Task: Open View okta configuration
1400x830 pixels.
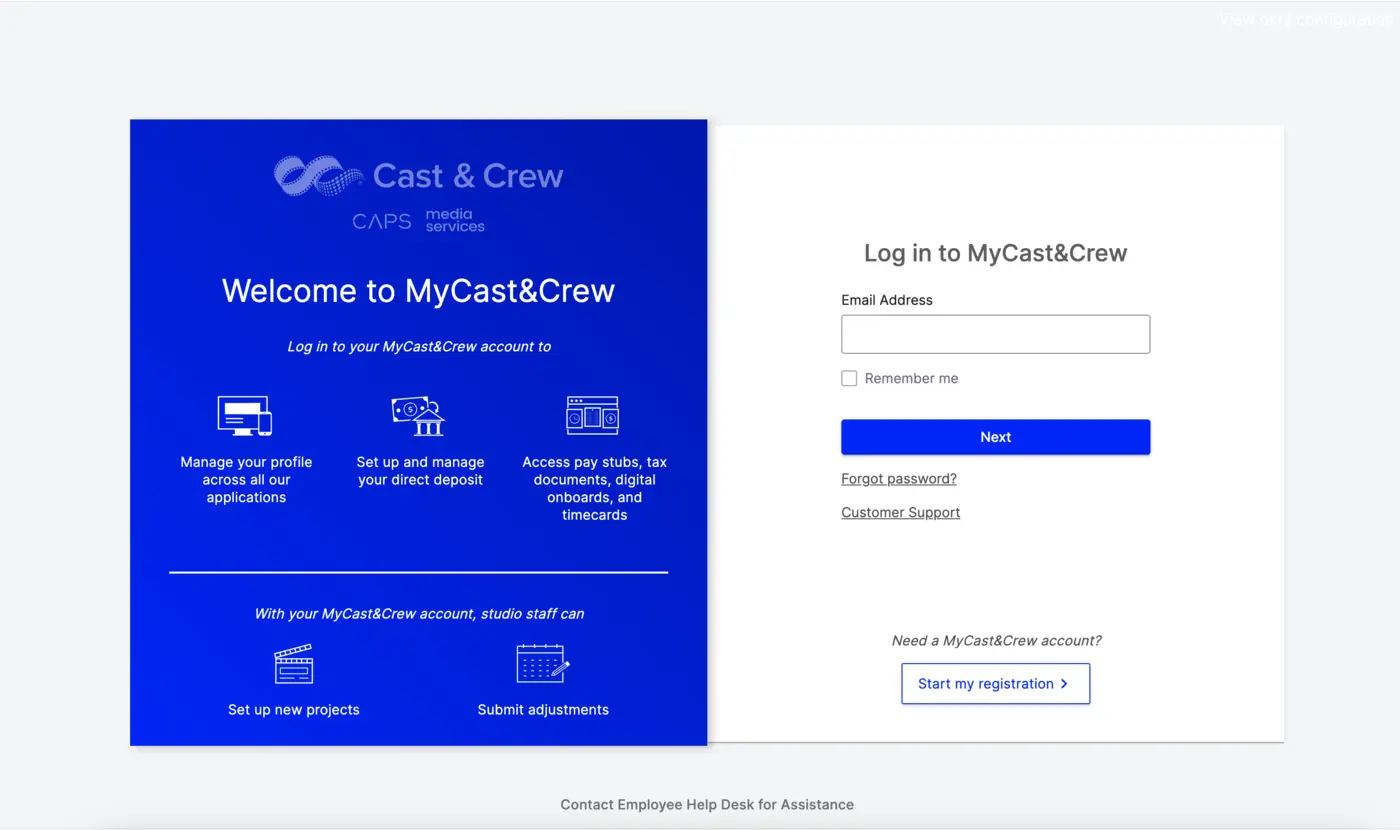Action: click(1305, 18)
